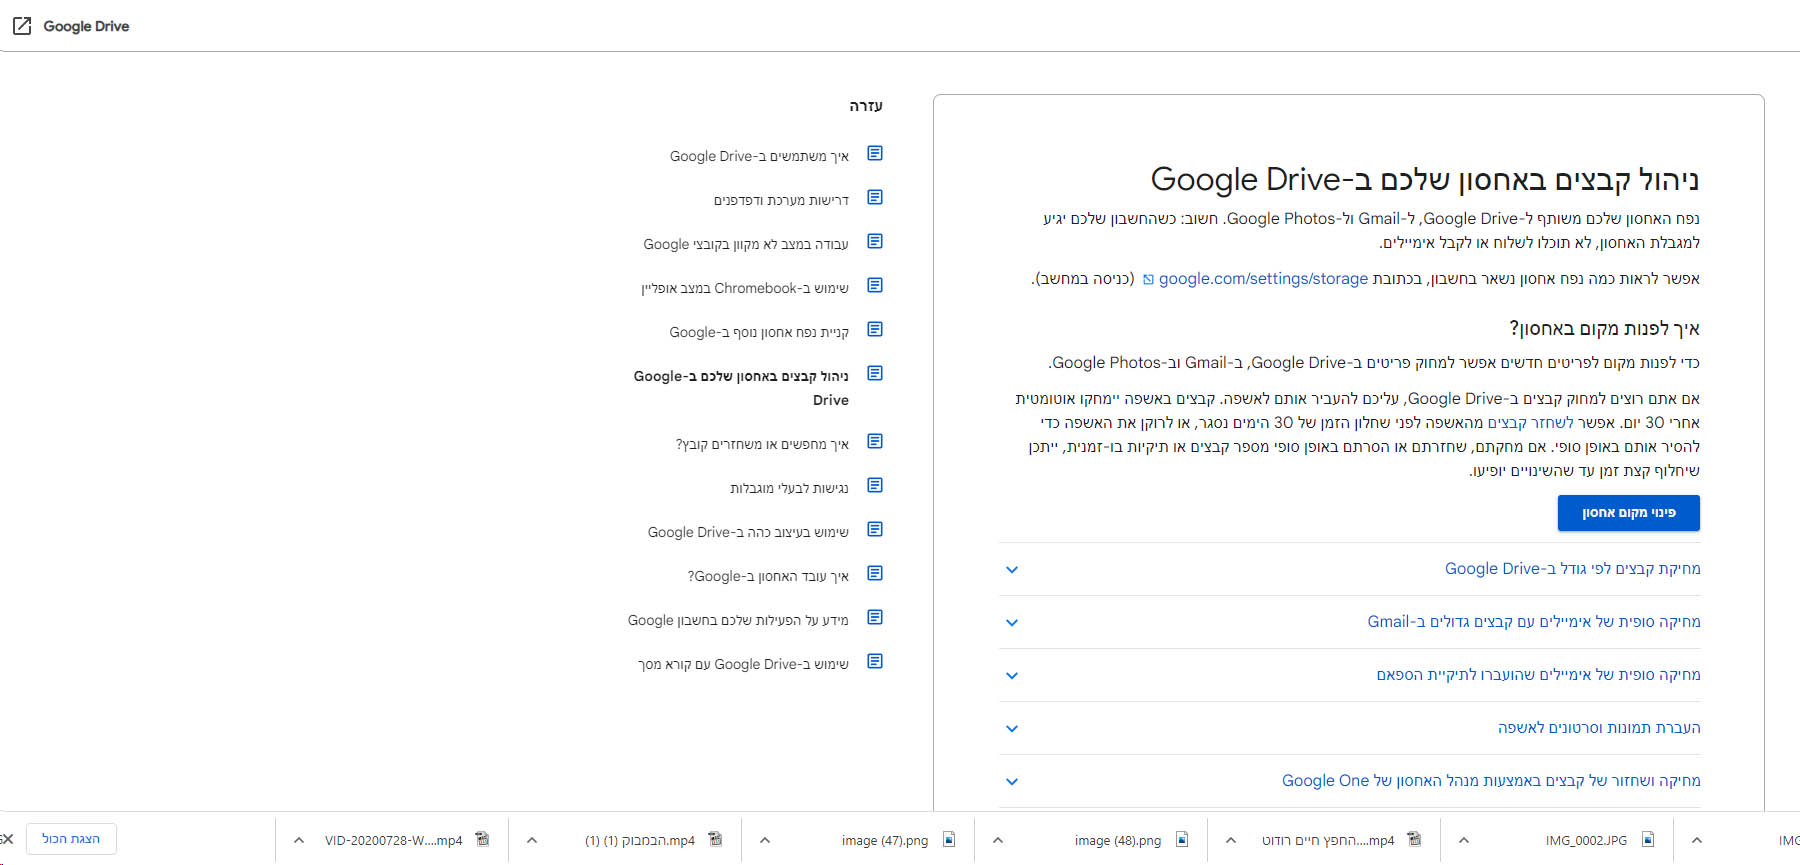Click the article icon for the 'קורא מסך' topic
This screenshot has height=865, width=1800.
point(875,661)
